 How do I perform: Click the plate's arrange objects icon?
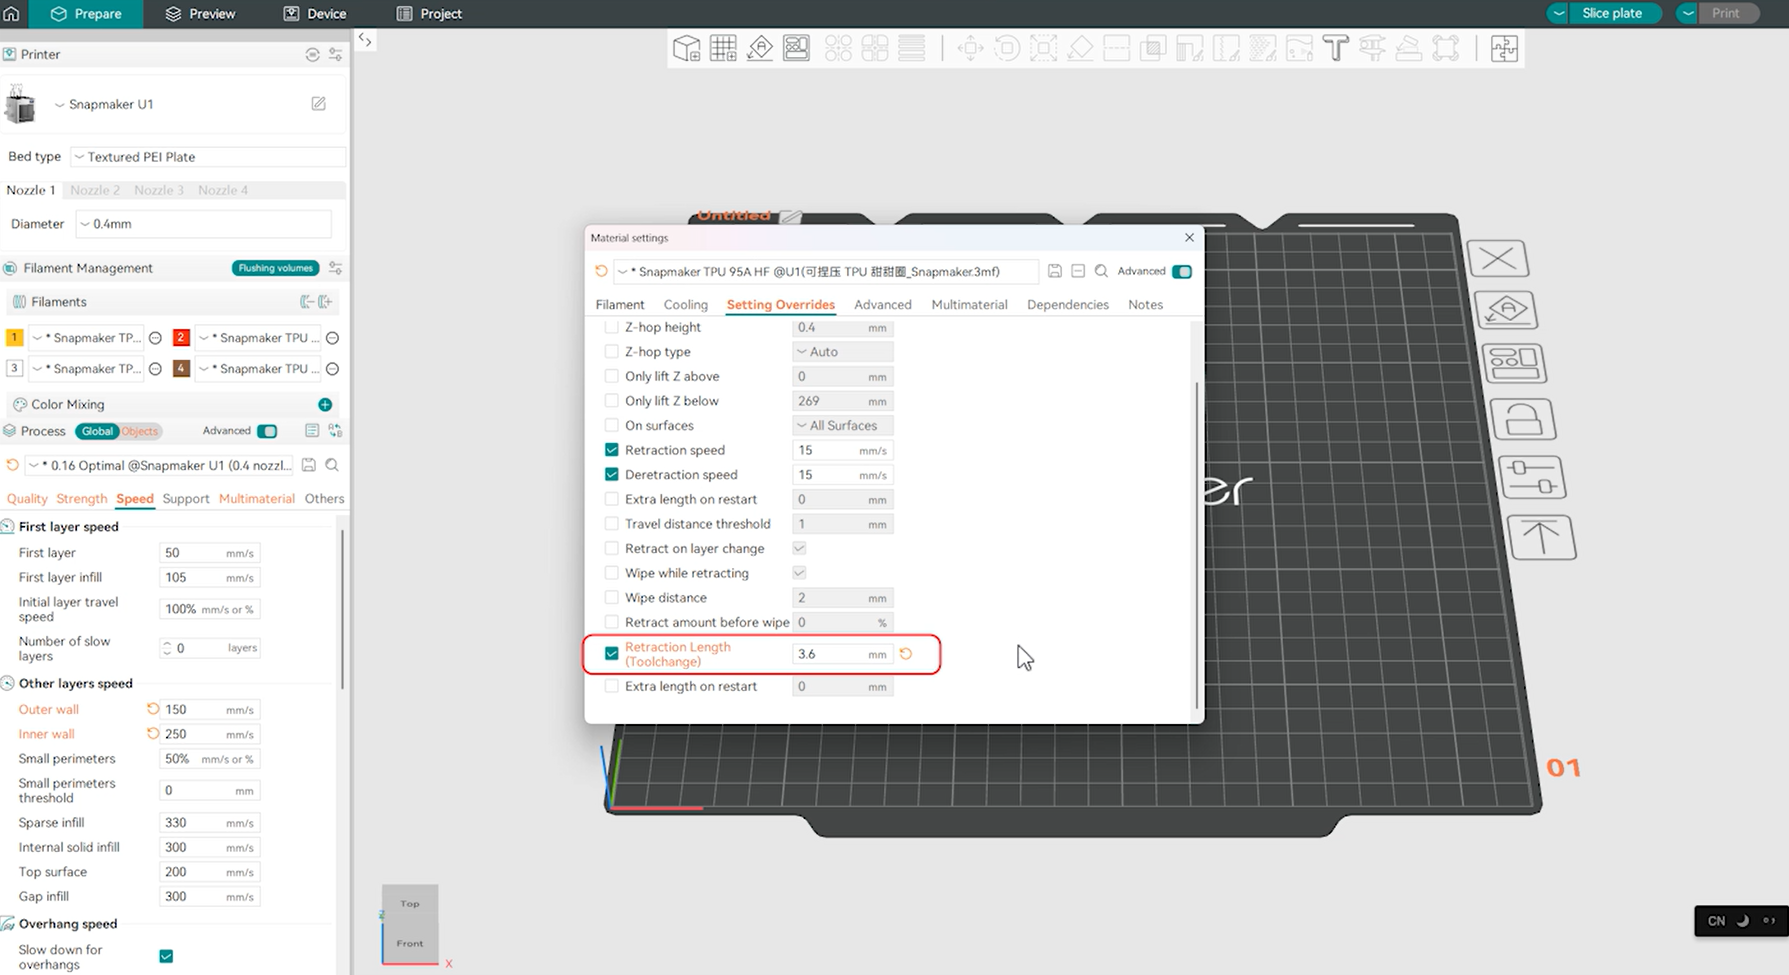(1515, 364)
